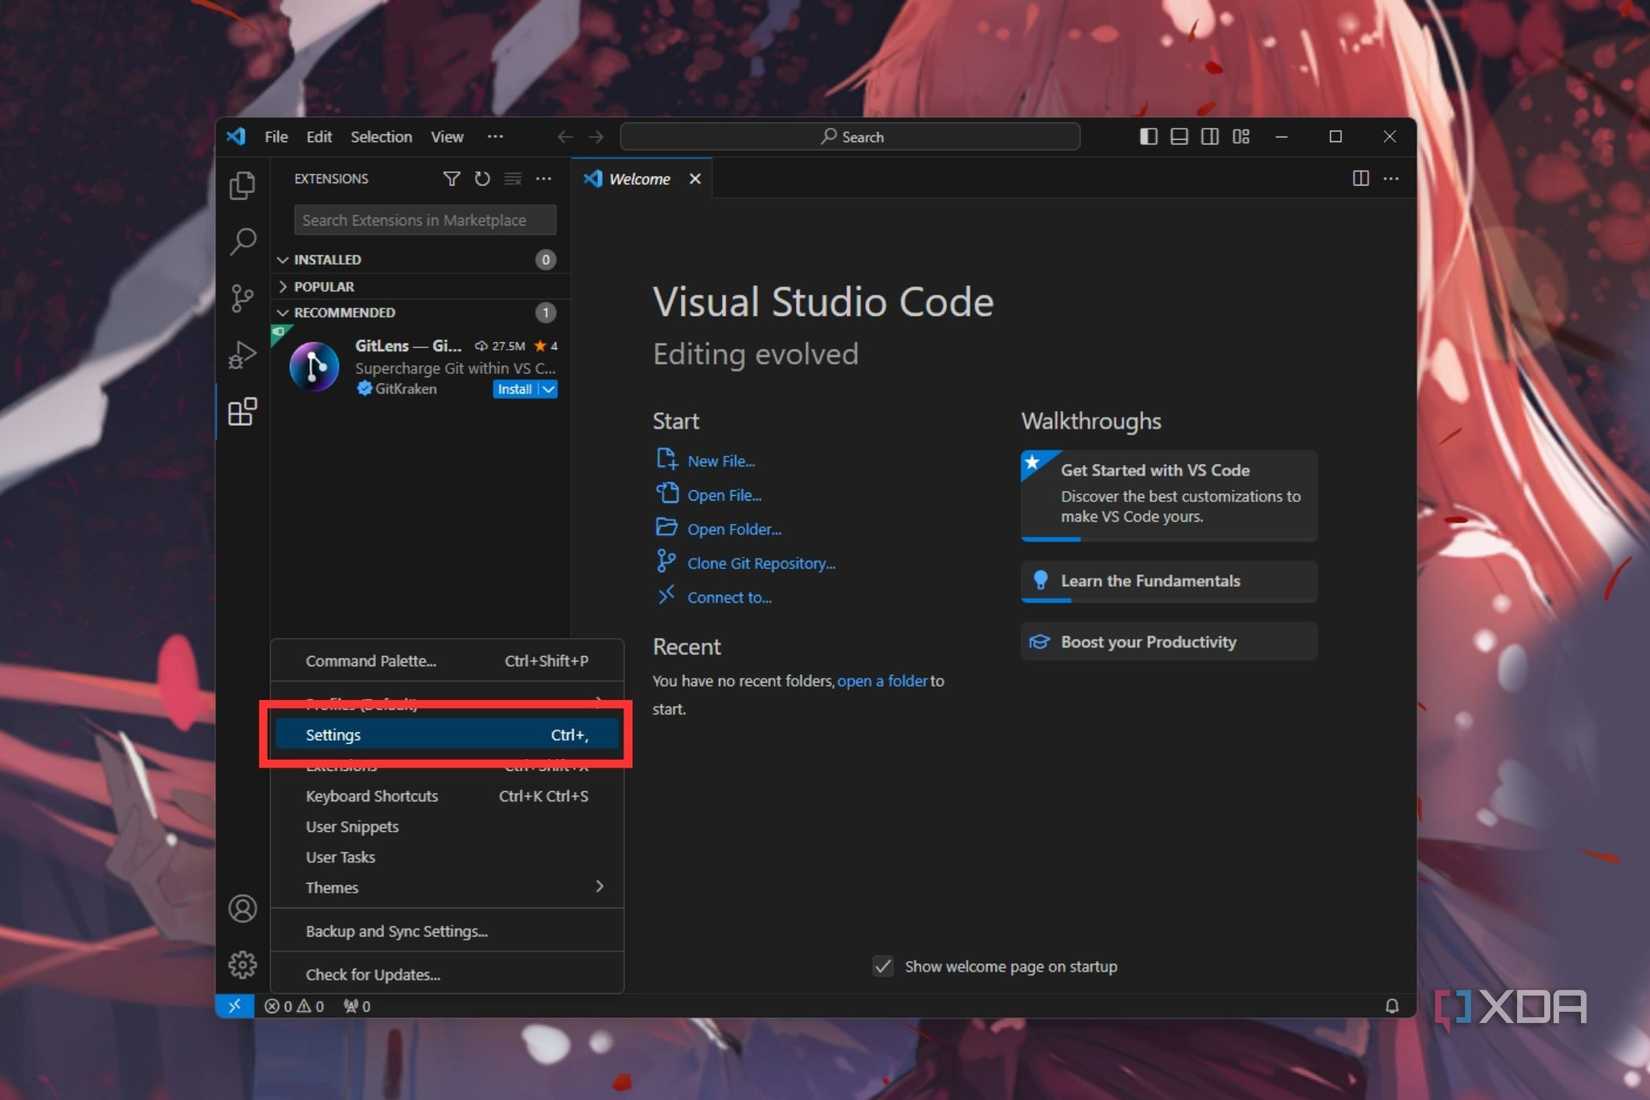Expand the POPULAR extensions section

coord(323,287)
